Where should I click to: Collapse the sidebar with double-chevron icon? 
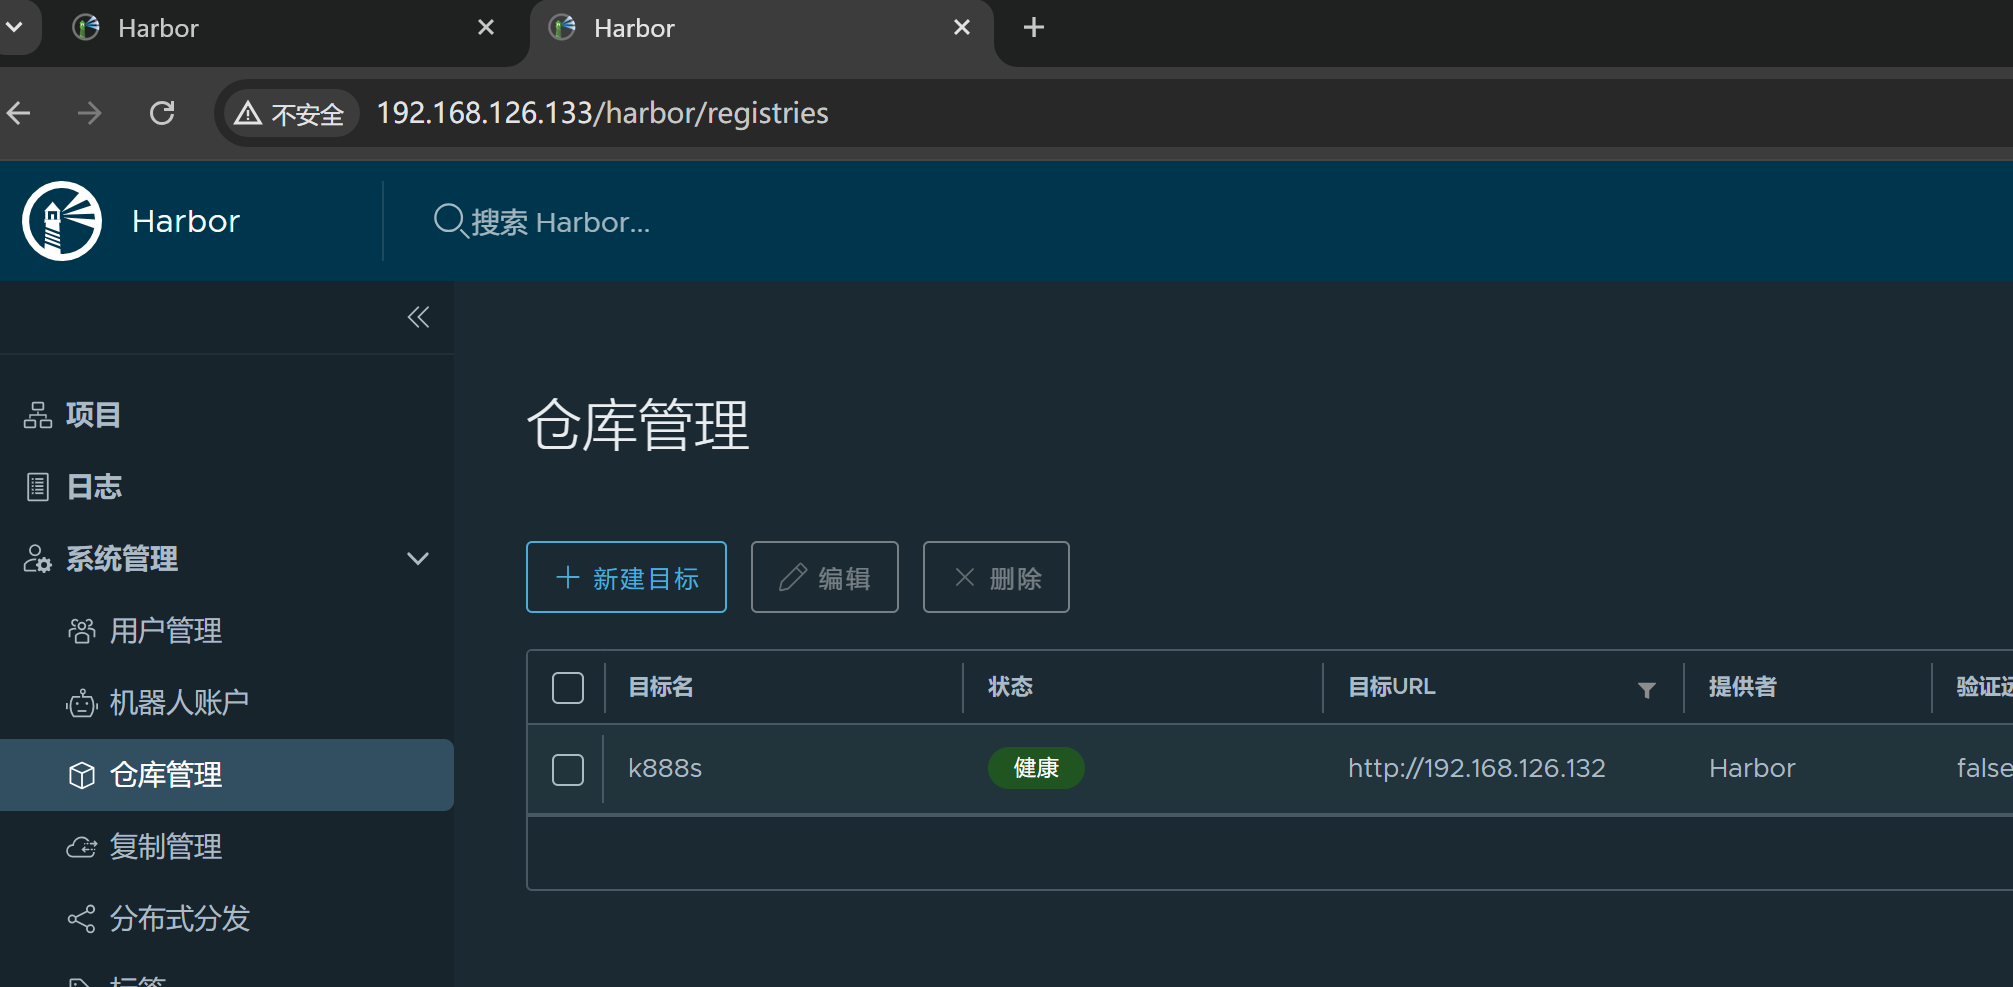(418, 318)
